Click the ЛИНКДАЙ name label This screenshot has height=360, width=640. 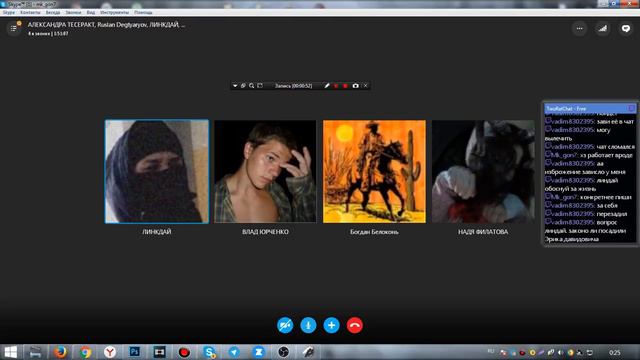click(x=157, y=232)
